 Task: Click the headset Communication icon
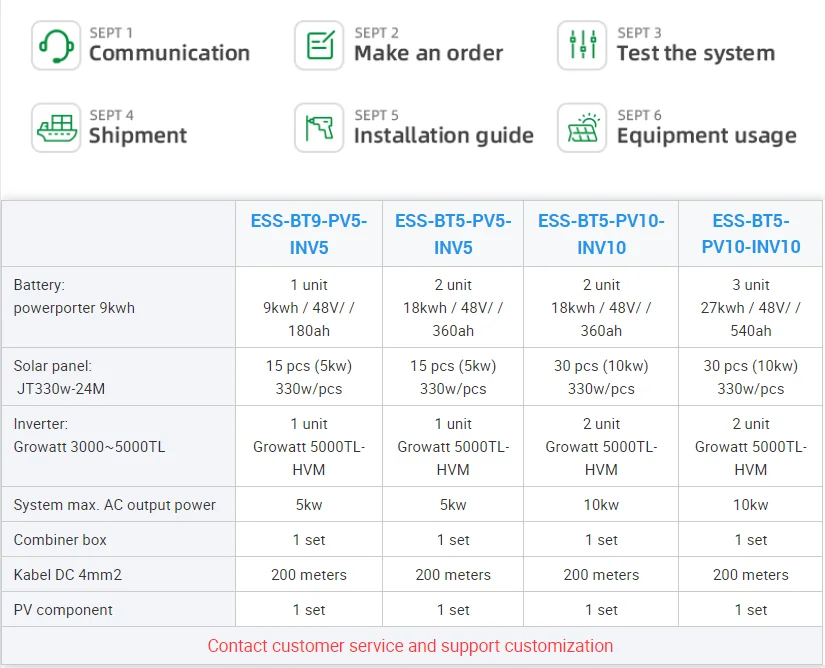click(56, 46)
